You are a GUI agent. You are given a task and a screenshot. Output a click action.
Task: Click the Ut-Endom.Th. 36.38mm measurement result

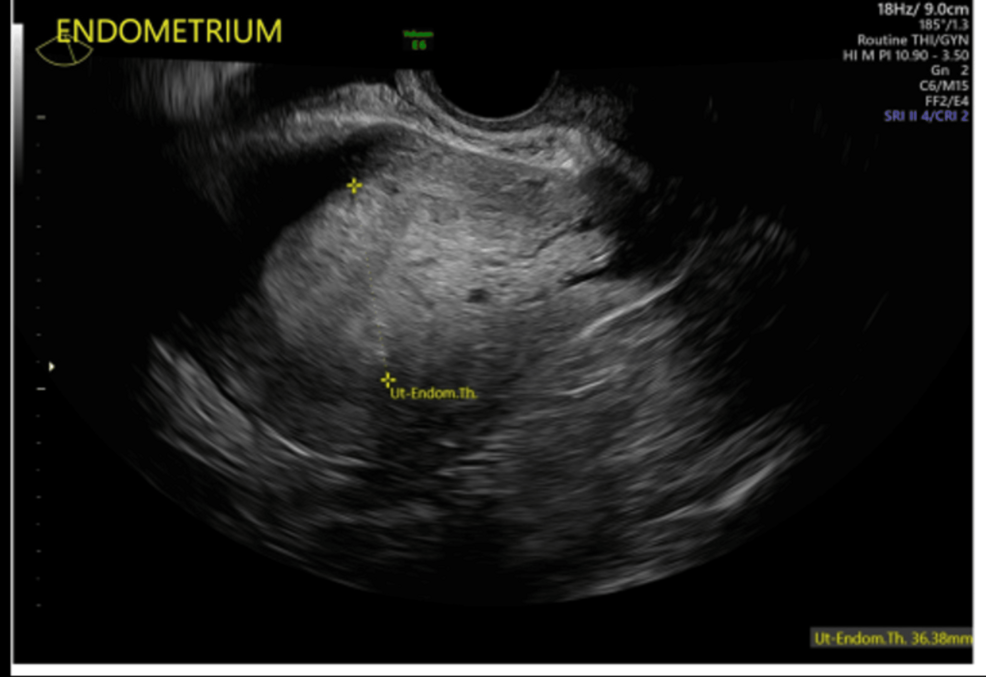coord(892,637)
